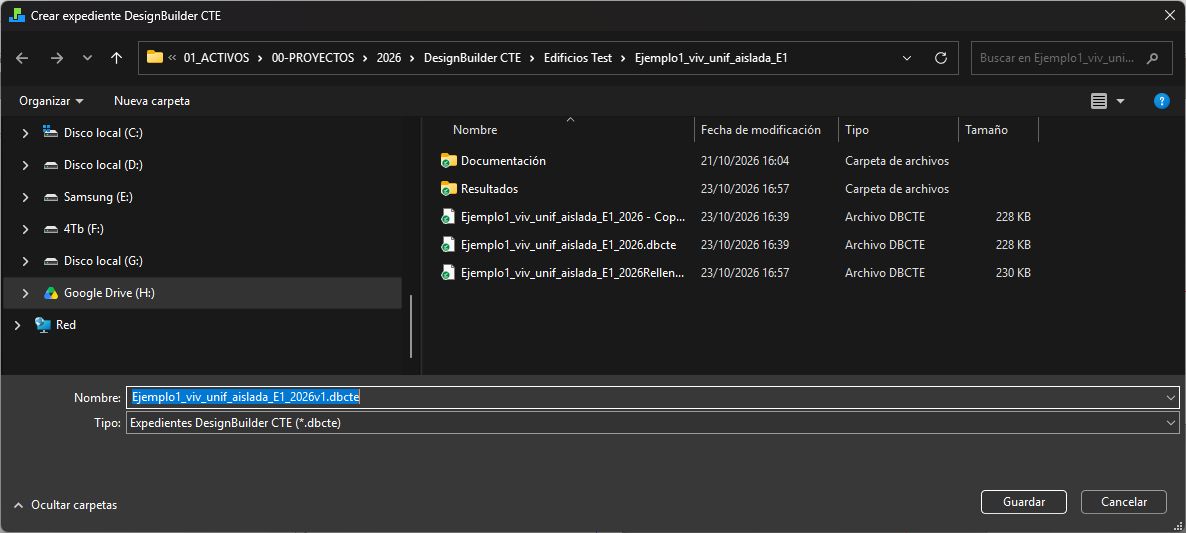Click icon of Ejemplo1_viv_unif_aislada_E1_2026.dbcte file
Image resolution: width=1186 pixels, height=533 pixels.
pos(449,245)
